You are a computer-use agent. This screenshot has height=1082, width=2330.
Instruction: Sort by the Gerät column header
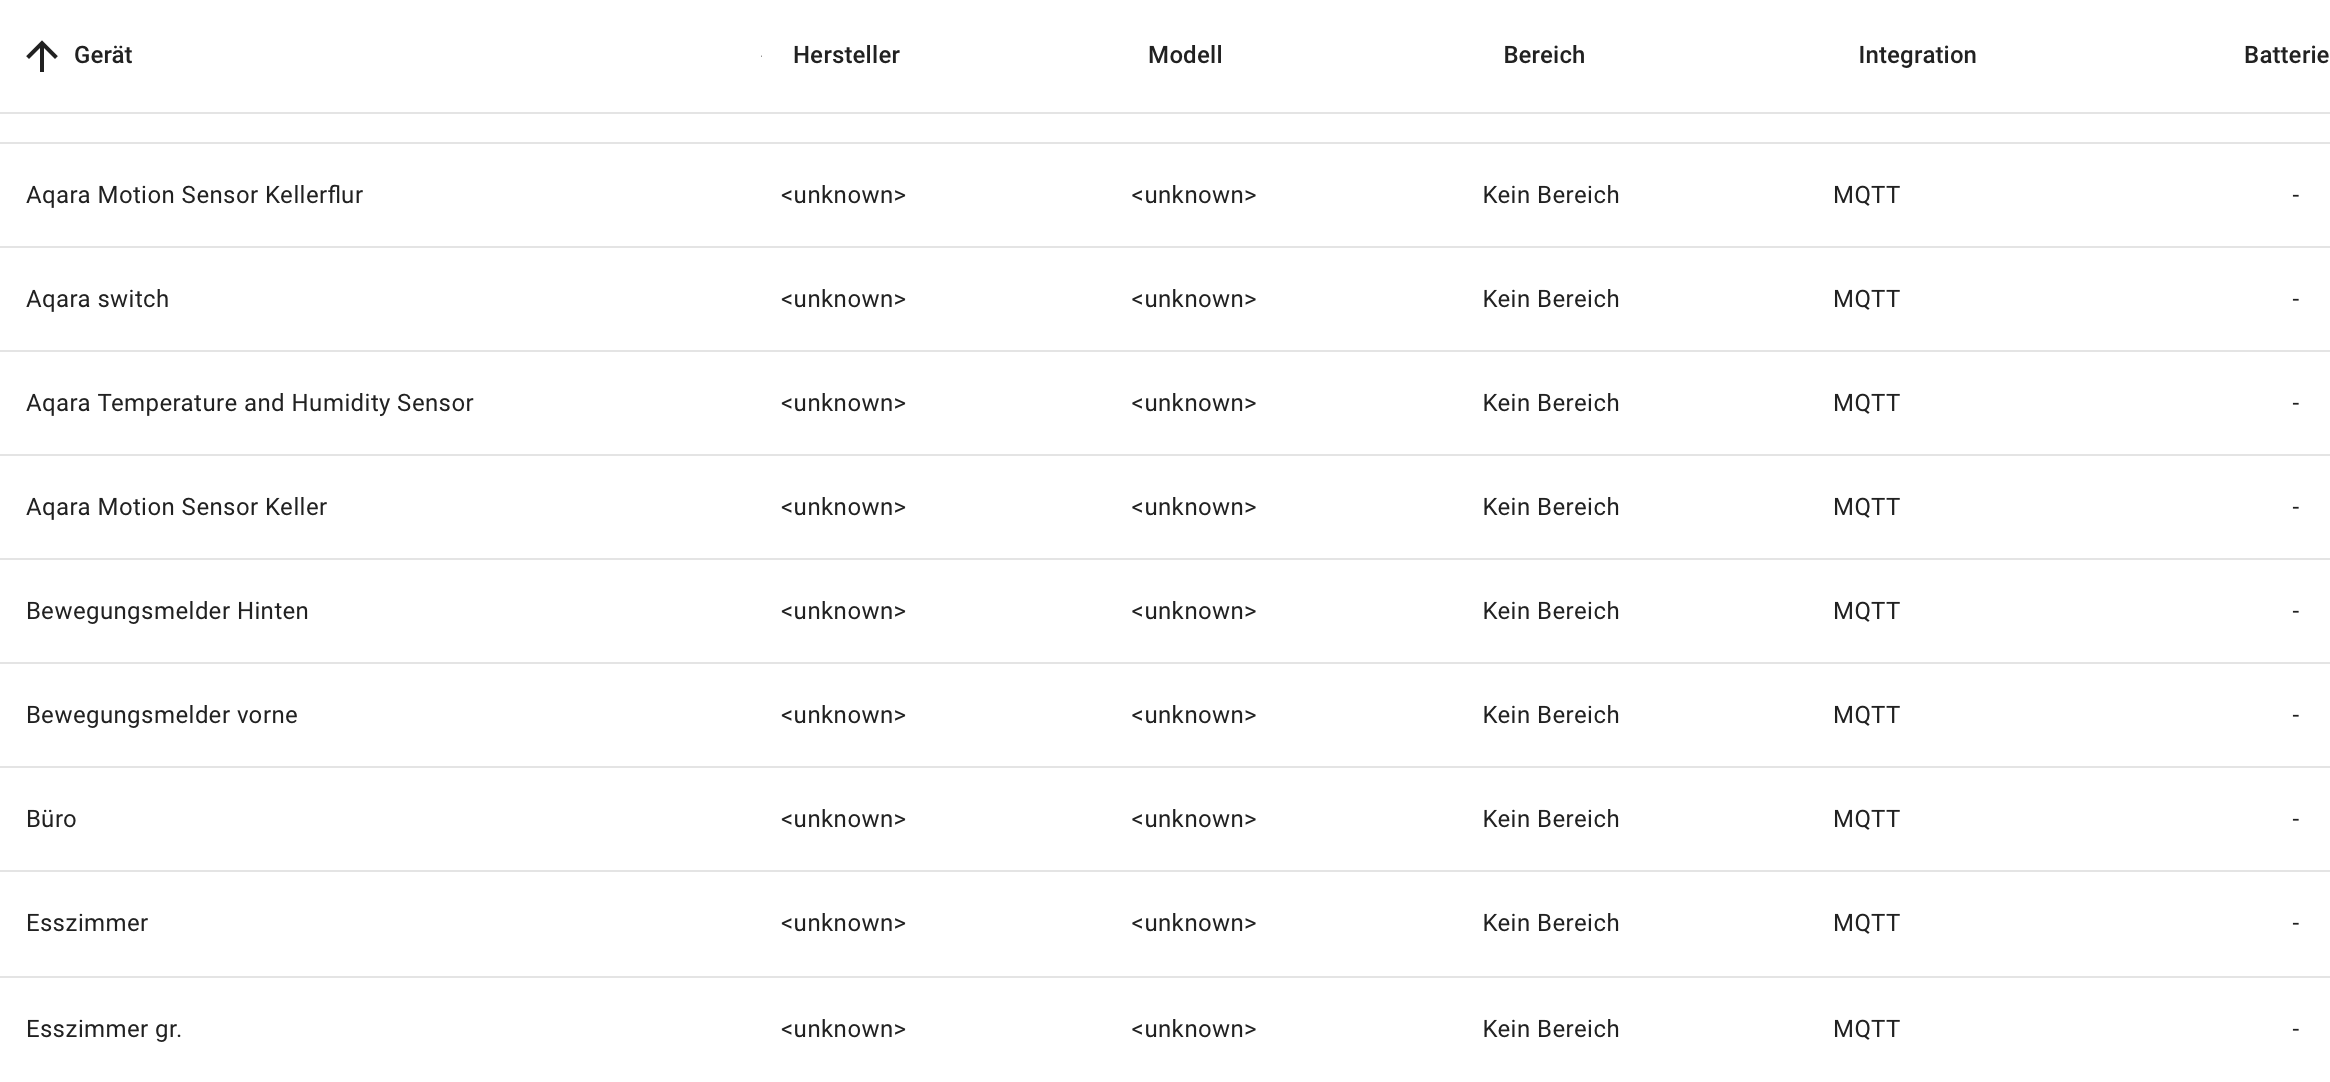[x=103, y=55]
